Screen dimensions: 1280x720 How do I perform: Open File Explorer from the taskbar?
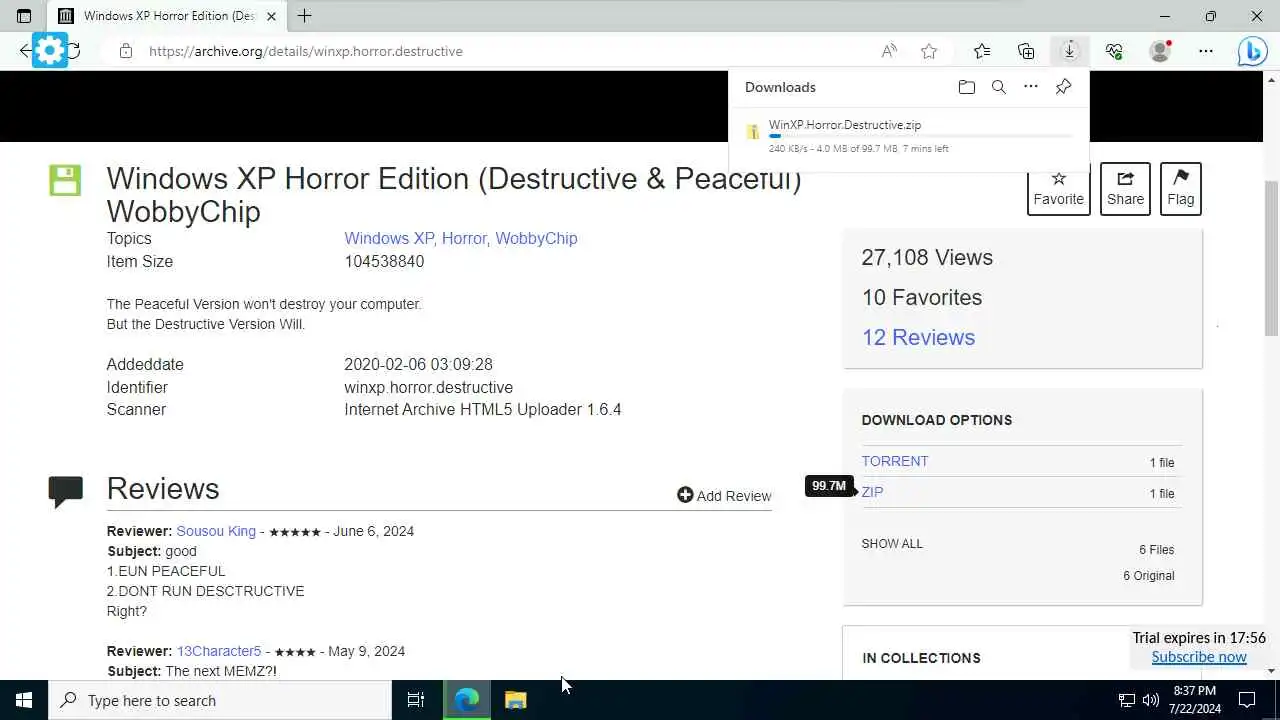(515, 700)
